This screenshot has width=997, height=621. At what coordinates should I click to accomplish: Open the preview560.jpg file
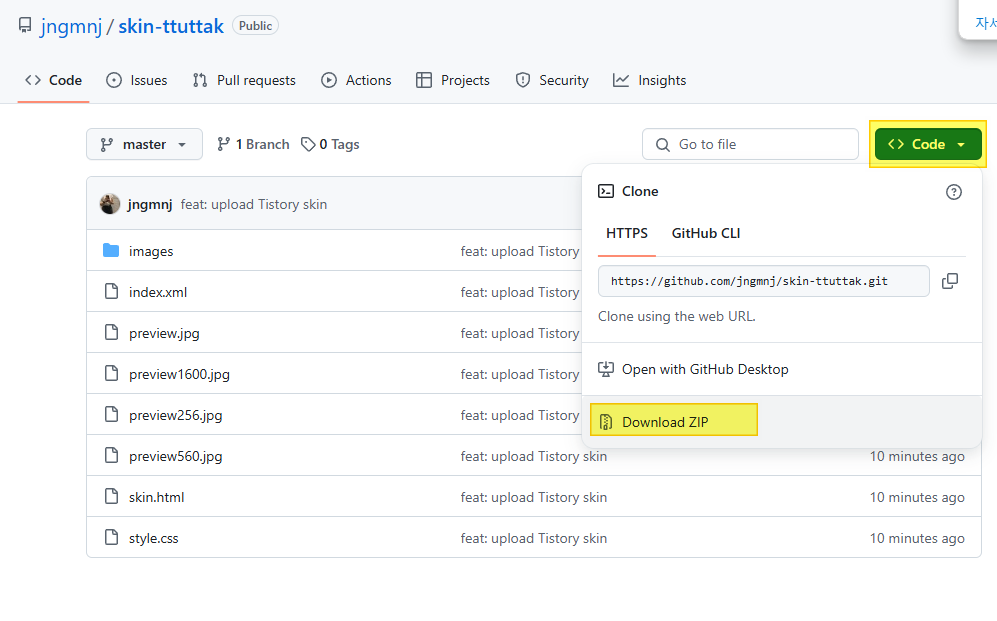pyautogui.click(x=175, y=456)
